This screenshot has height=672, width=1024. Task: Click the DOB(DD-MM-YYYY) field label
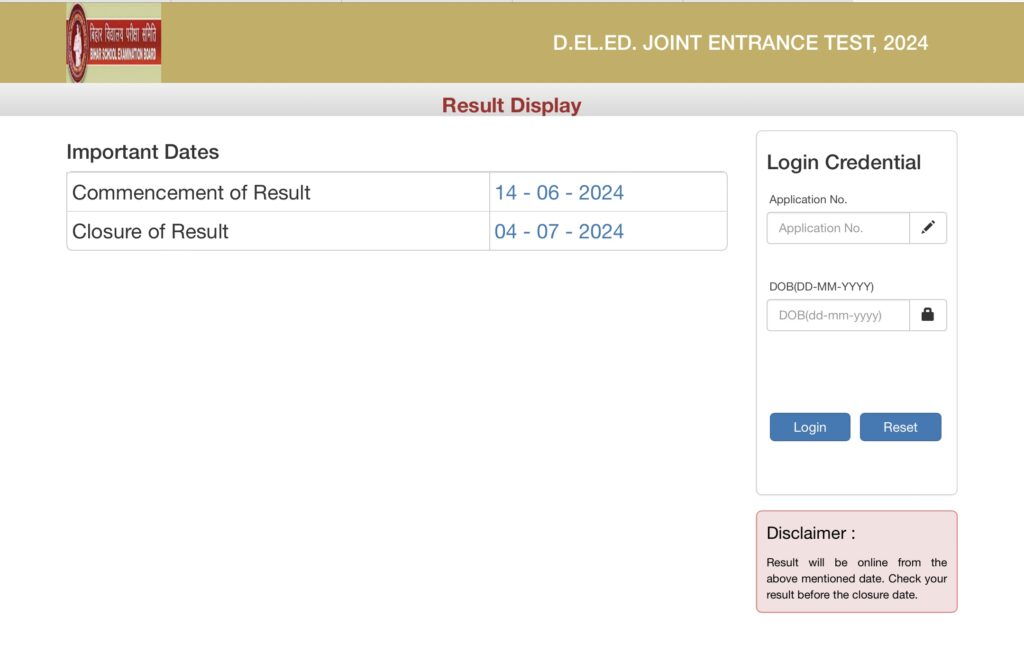(x=822, y=286)
